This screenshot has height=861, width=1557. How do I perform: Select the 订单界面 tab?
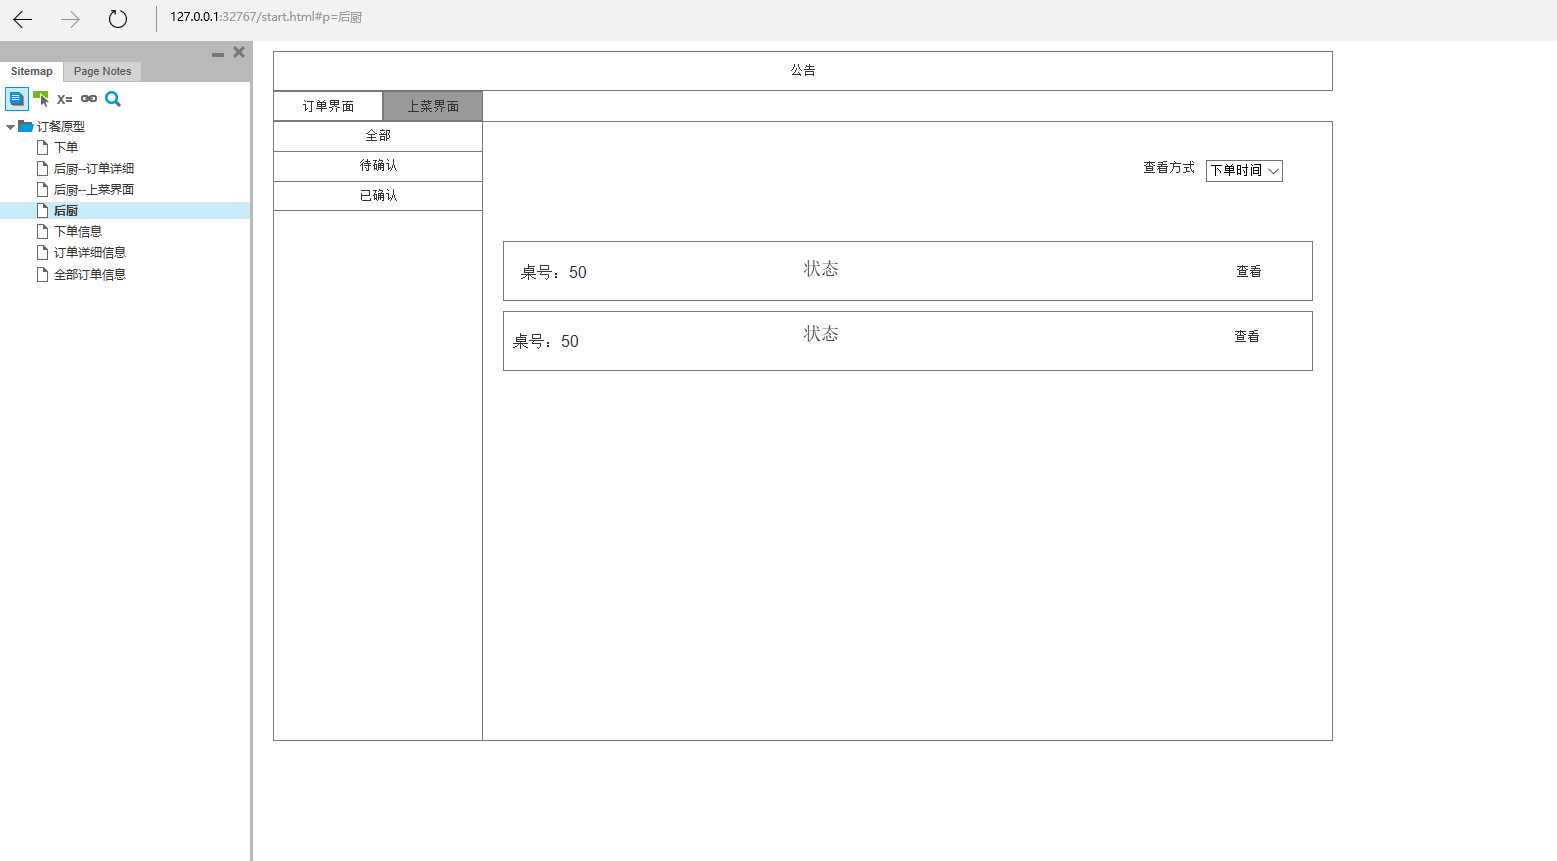[x=328, y=106]
